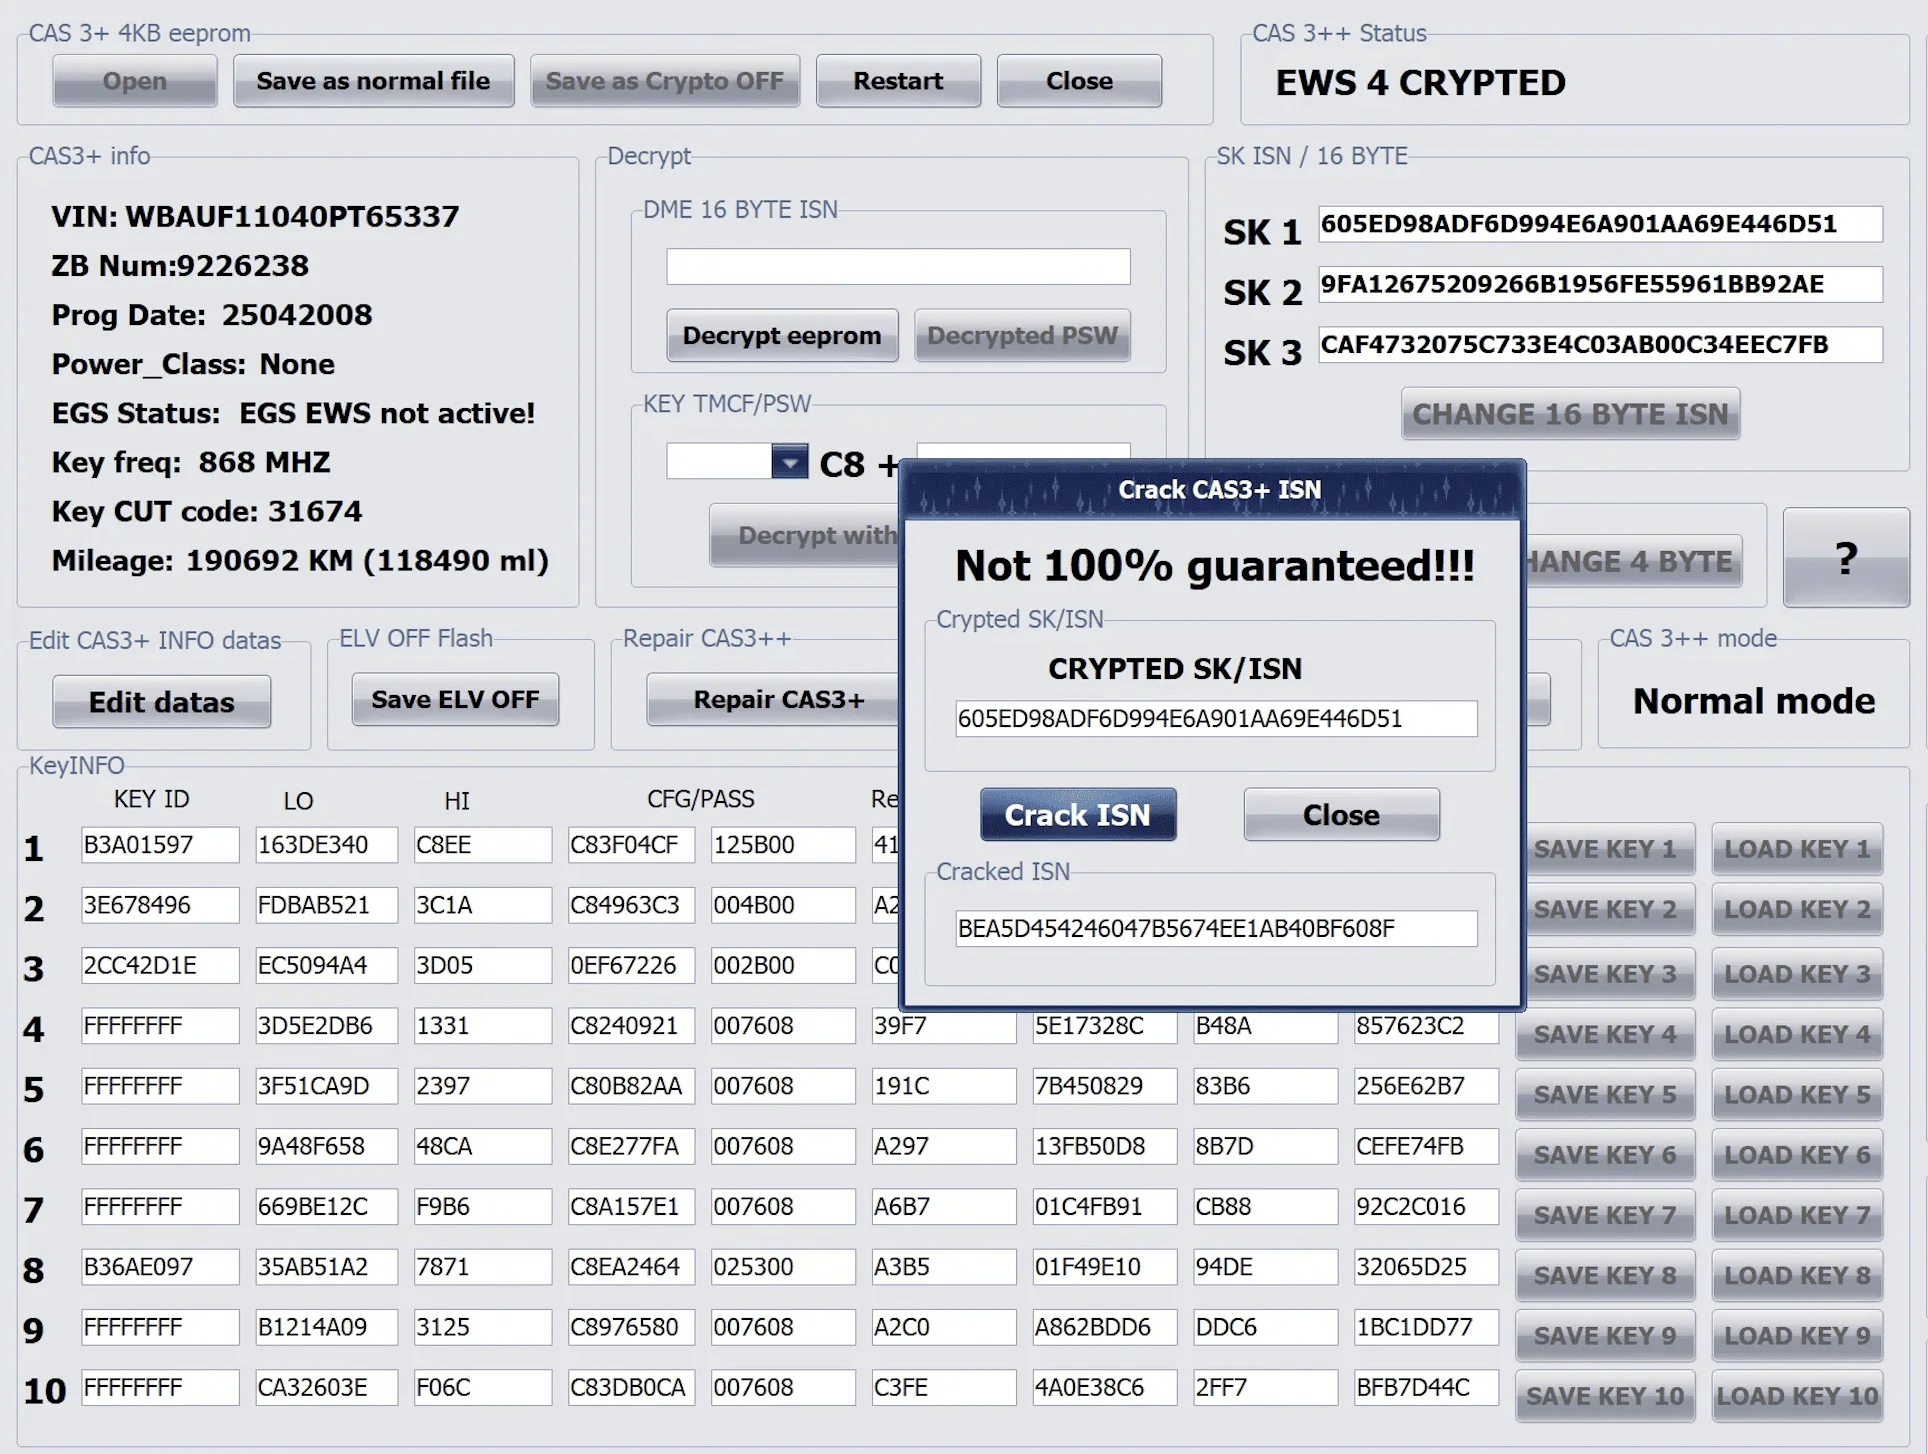Click Save ELV OFF button
The height and width of the screenshot is (1454, 1928).
coord(455,699)
